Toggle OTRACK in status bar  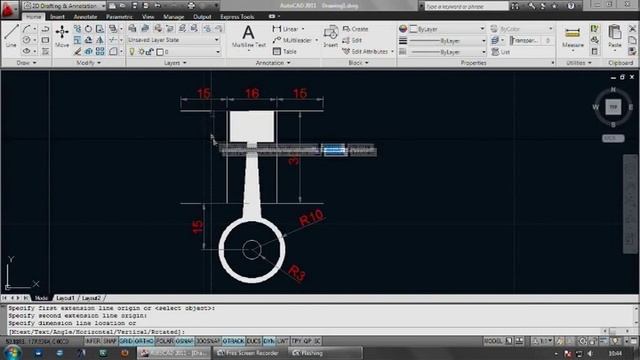tap(233, 341)
